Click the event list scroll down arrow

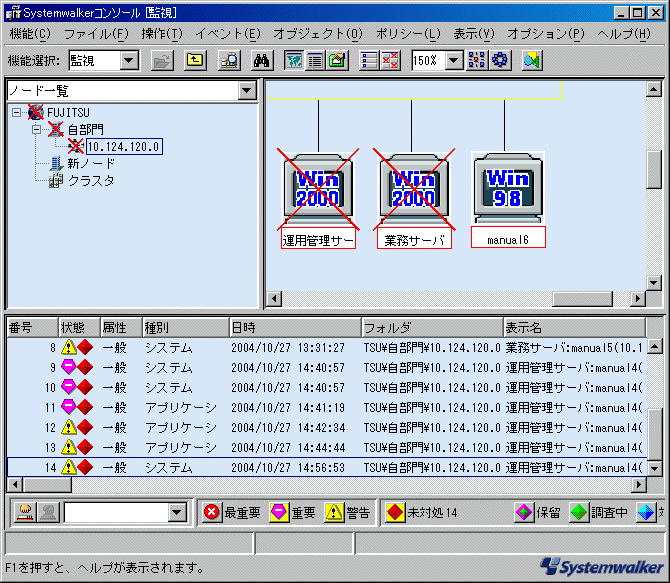point(654,468)
